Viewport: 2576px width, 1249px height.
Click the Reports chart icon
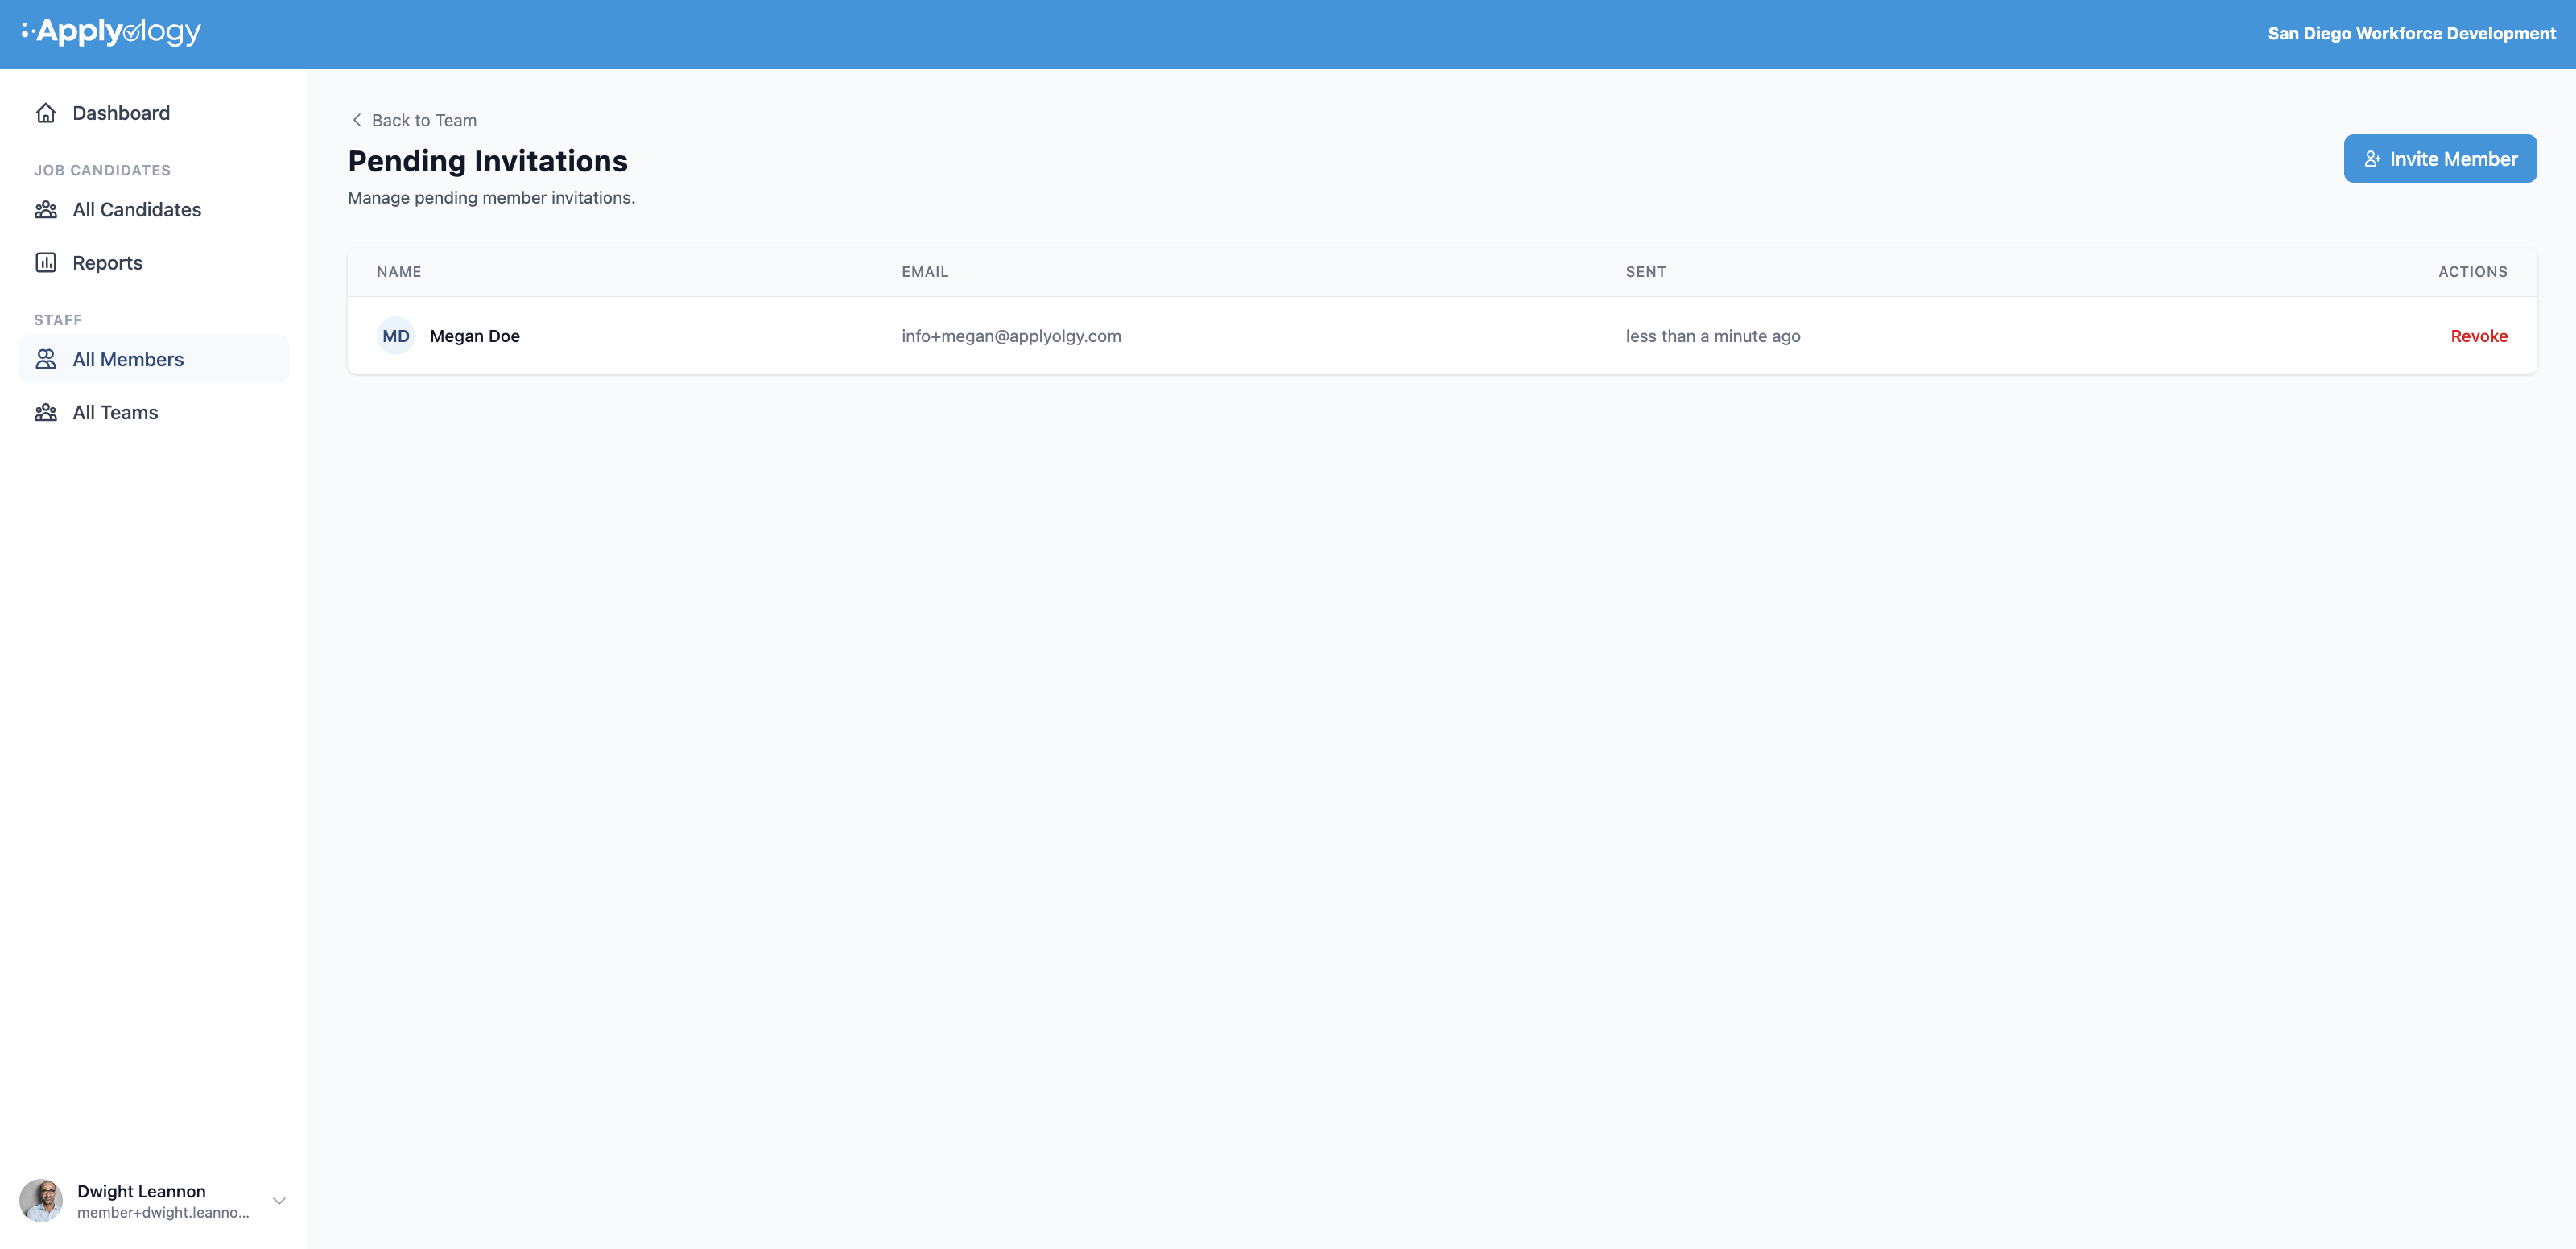click(46, 263)
